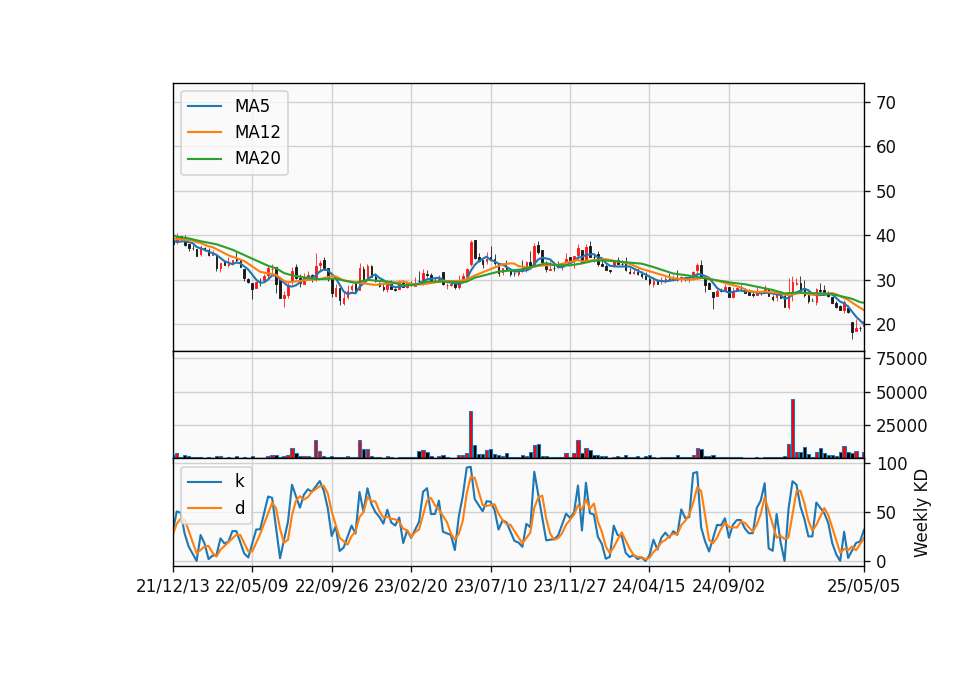The image size is (960, 690).
Task: Click the blue MA5 legend line sample
Action: click(204, 107)
